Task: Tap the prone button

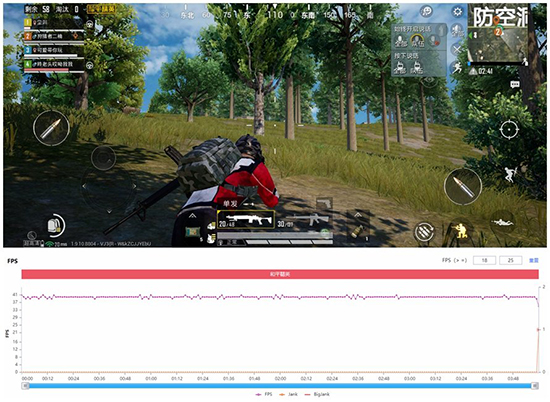Action: pyautogui.click(x=502, y=222)
